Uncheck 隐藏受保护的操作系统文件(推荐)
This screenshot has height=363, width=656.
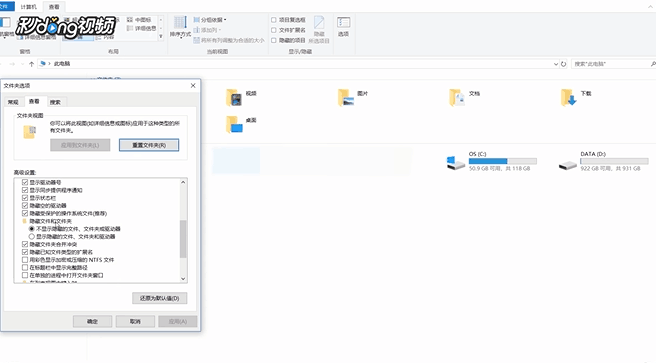[x=25, y=213]
